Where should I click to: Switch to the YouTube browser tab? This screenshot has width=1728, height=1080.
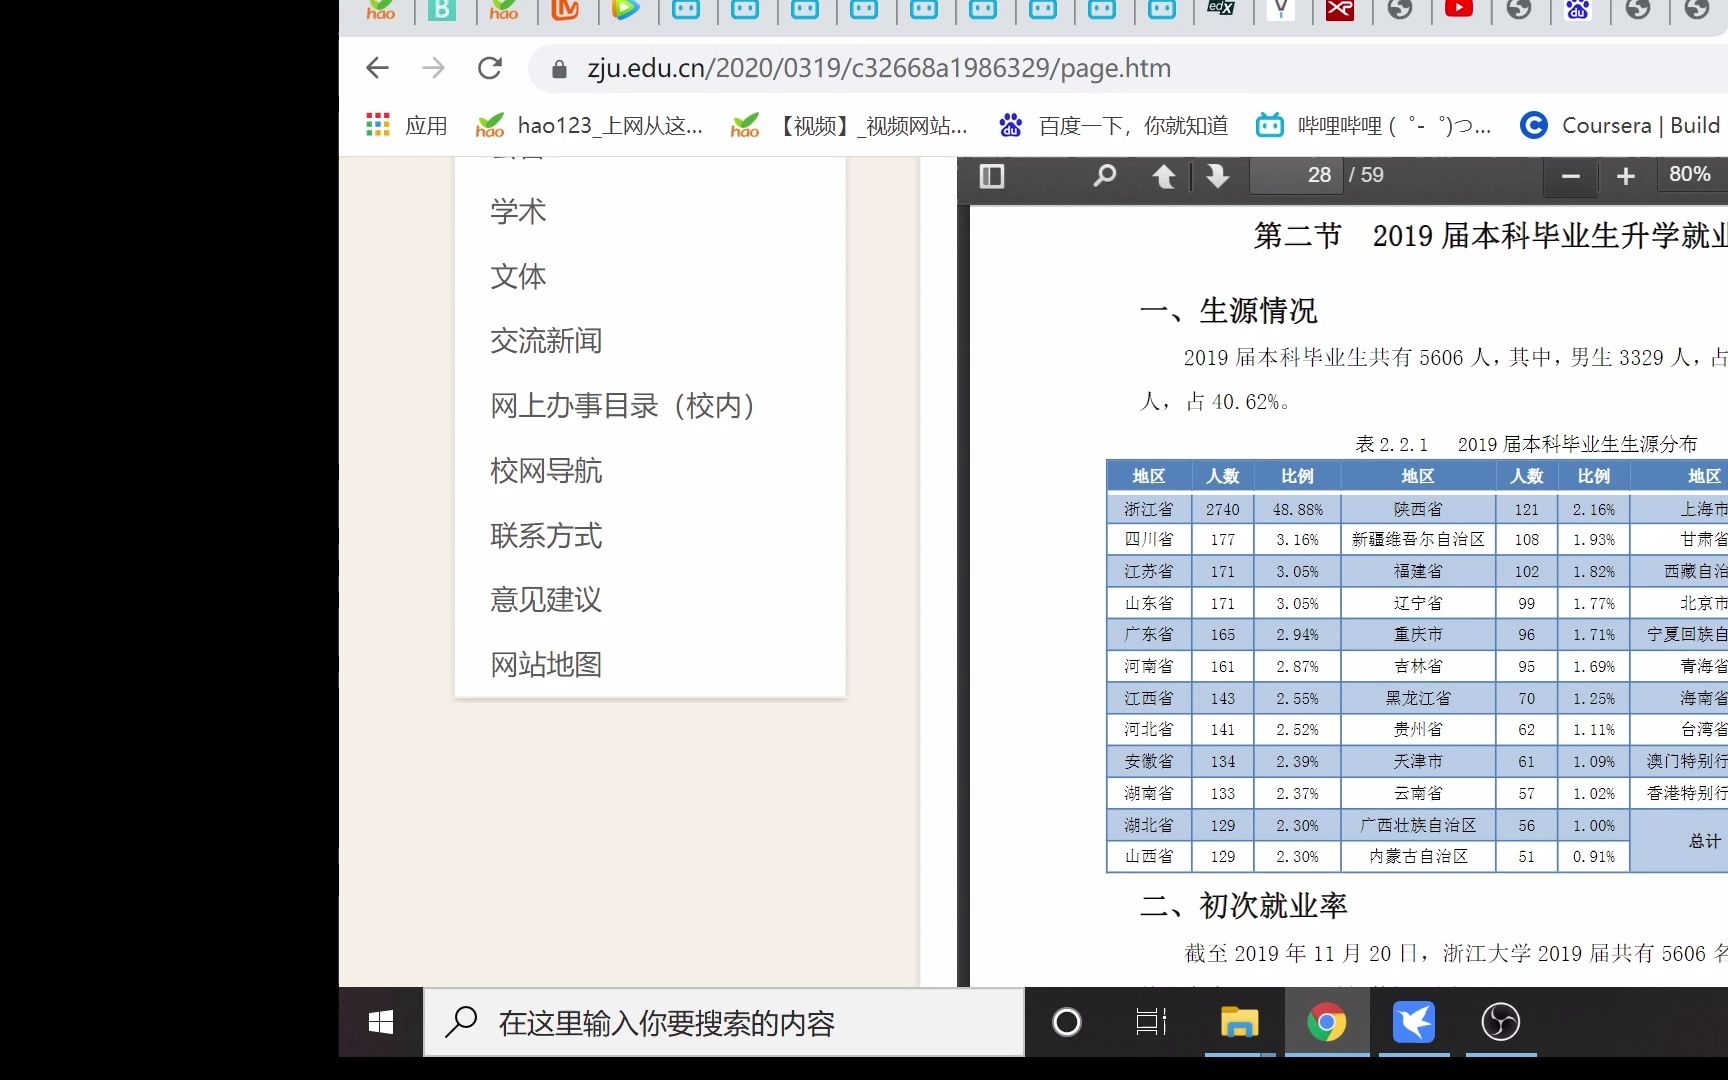(x=1459, y=9)
